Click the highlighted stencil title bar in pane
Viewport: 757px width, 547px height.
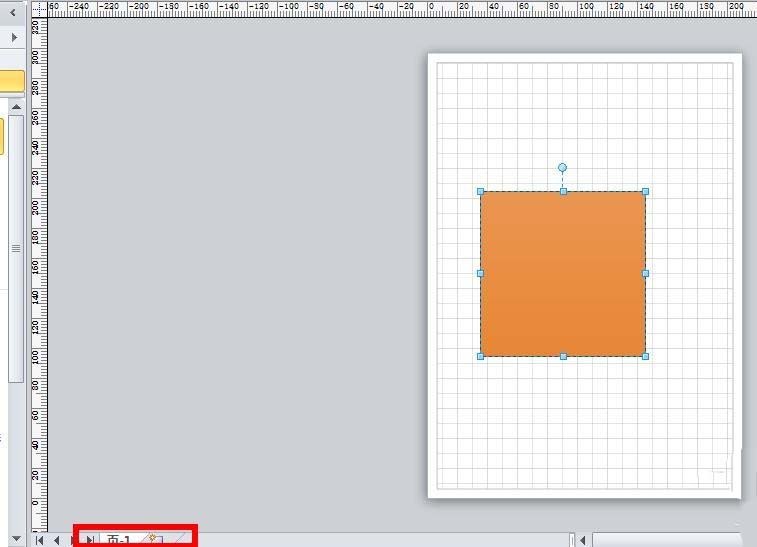(x=12, y=82)
